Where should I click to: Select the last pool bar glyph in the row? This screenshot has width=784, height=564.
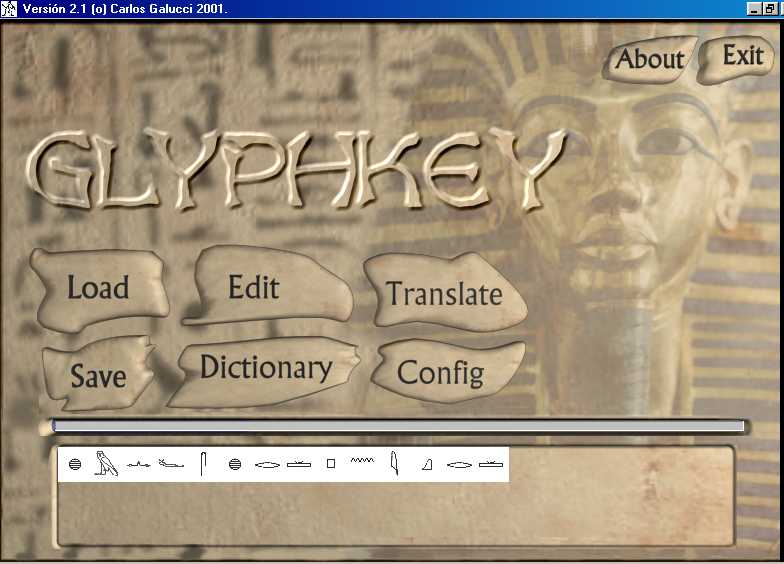[490, 464]
